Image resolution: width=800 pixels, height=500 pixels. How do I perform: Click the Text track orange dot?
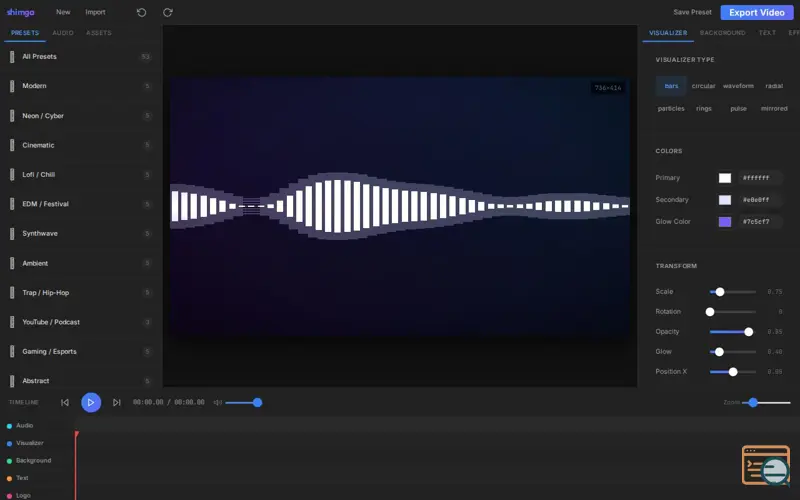coord(9,479)
